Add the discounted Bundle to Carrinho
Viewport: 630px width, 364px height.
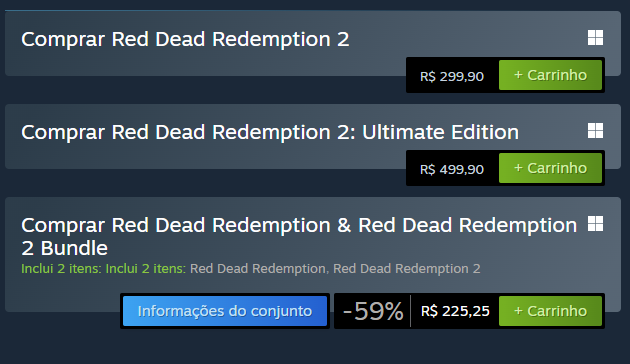(x=550, y=311)
